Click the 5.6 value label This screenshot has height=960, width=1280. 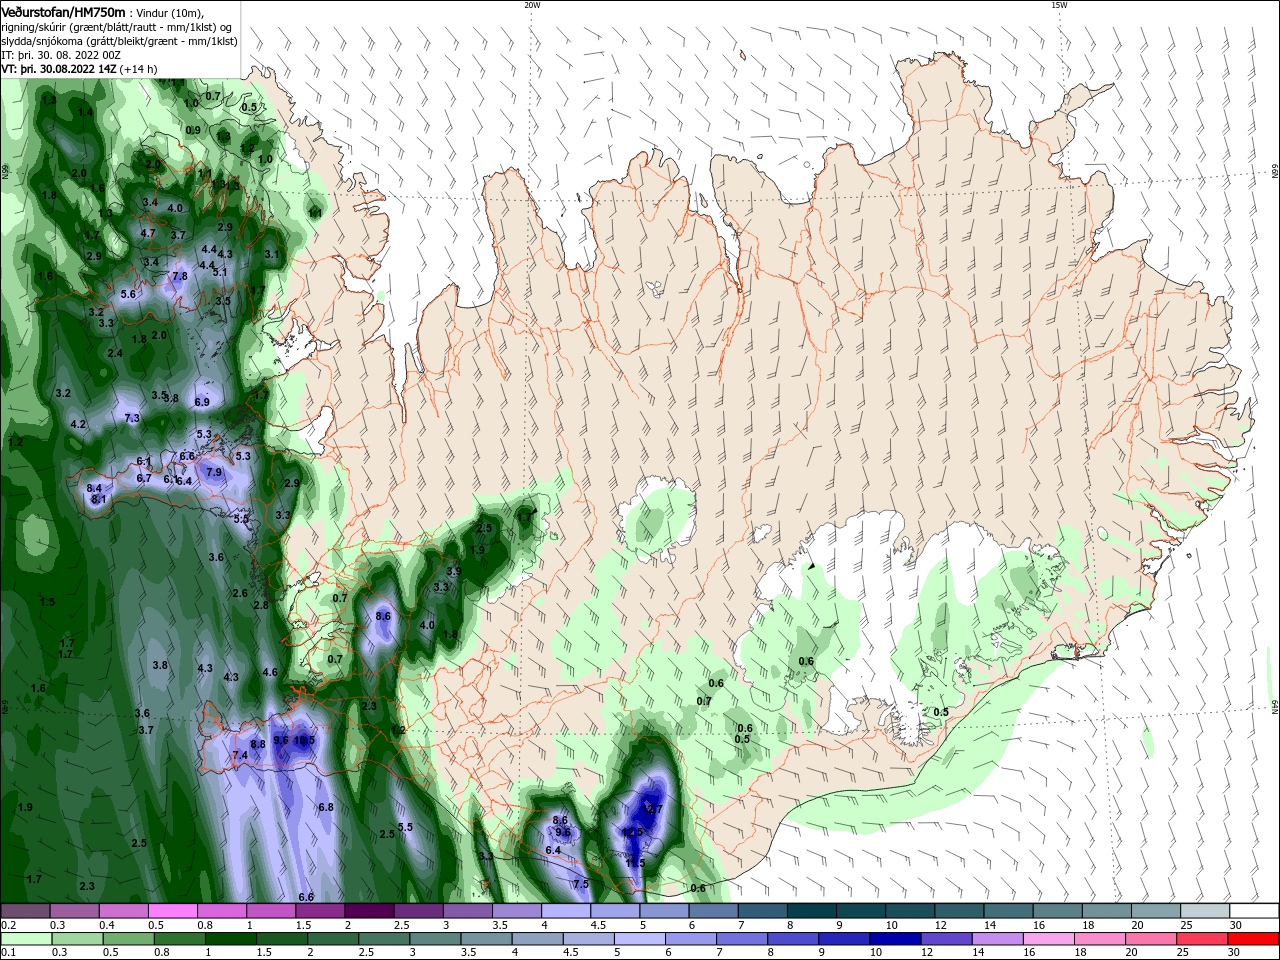(x=128, y=295)
